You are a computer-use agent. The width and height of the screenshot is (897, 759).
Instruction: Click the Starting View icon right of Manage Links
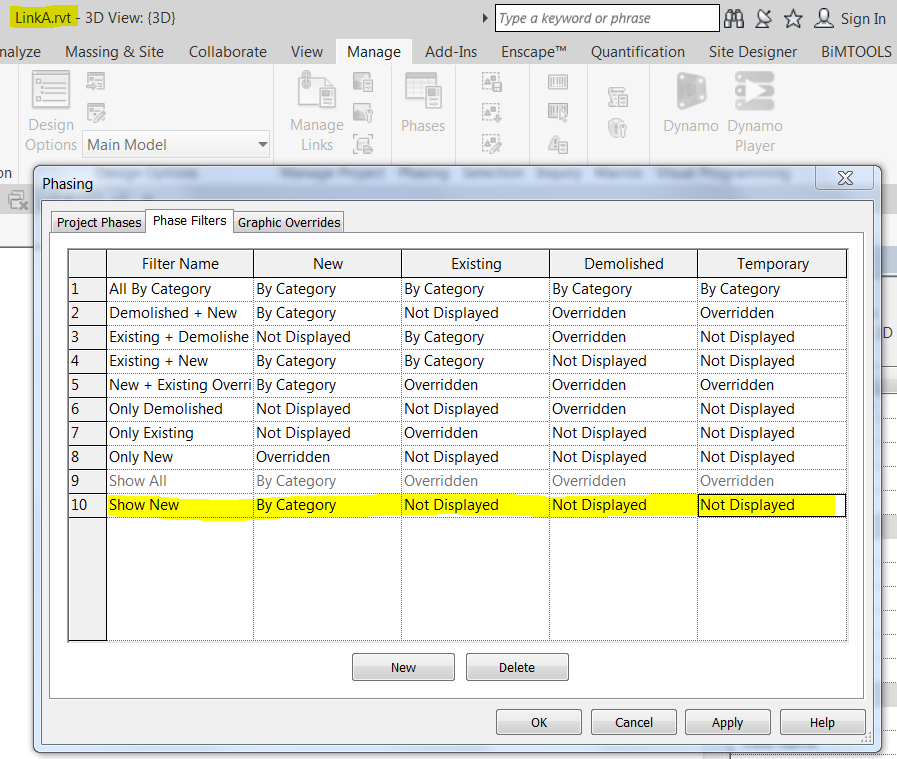[363, 143]
